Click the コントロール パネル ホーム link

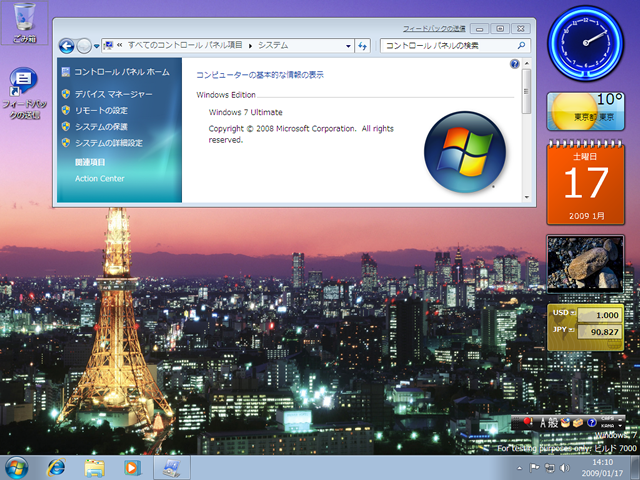pos(121,72)
